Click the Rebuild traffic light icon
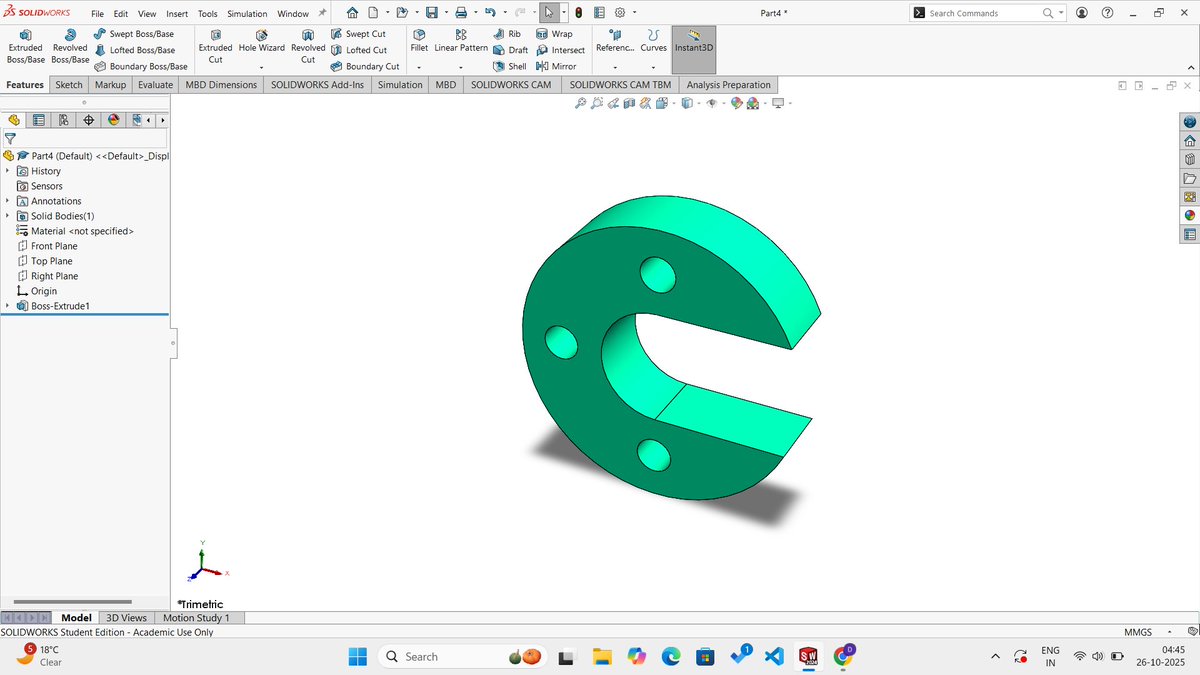The image size is (1200, 675). [x=579, y=13]
